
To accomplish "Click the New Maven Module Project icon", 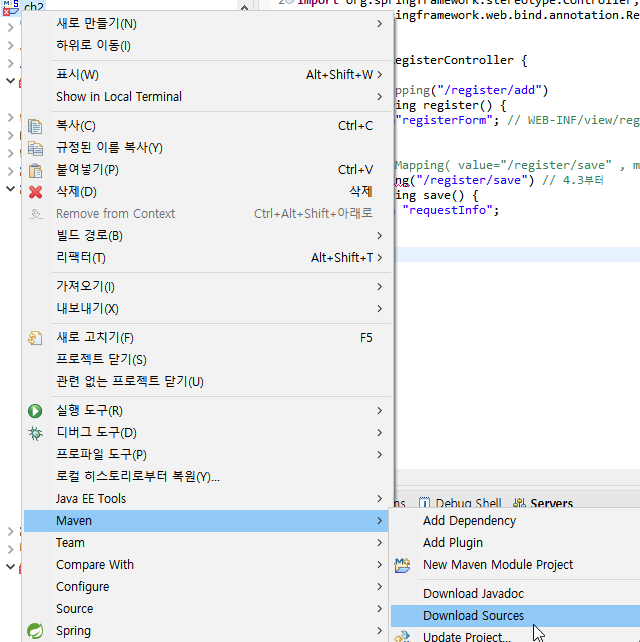I will [402, 565].
